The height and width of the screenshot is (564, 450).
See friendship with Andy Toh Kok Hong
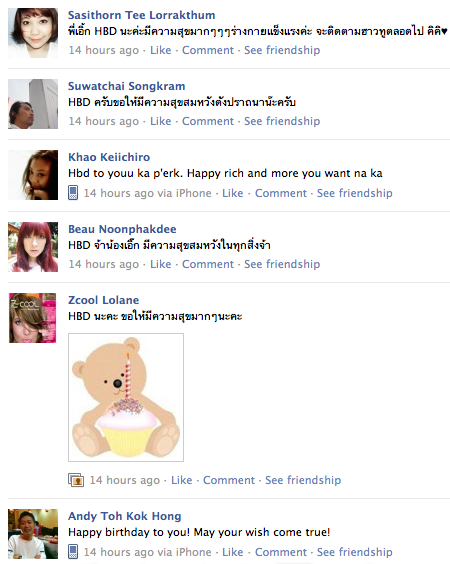(x=354, y=552)
